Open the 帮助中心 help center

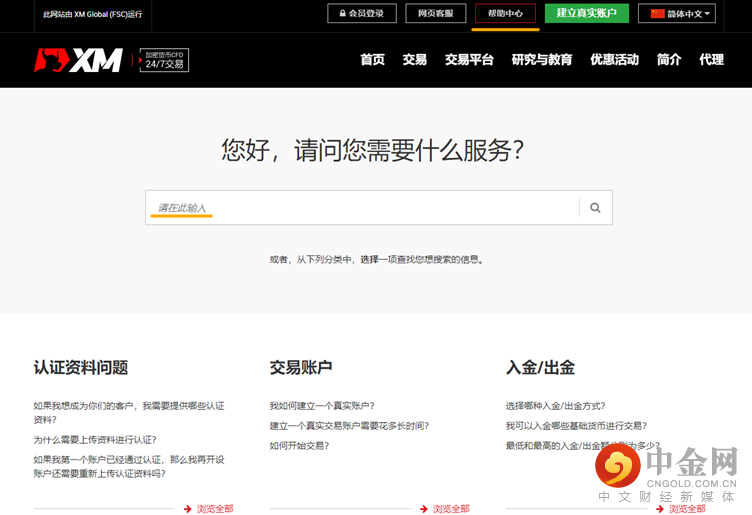tap(505, 13)
